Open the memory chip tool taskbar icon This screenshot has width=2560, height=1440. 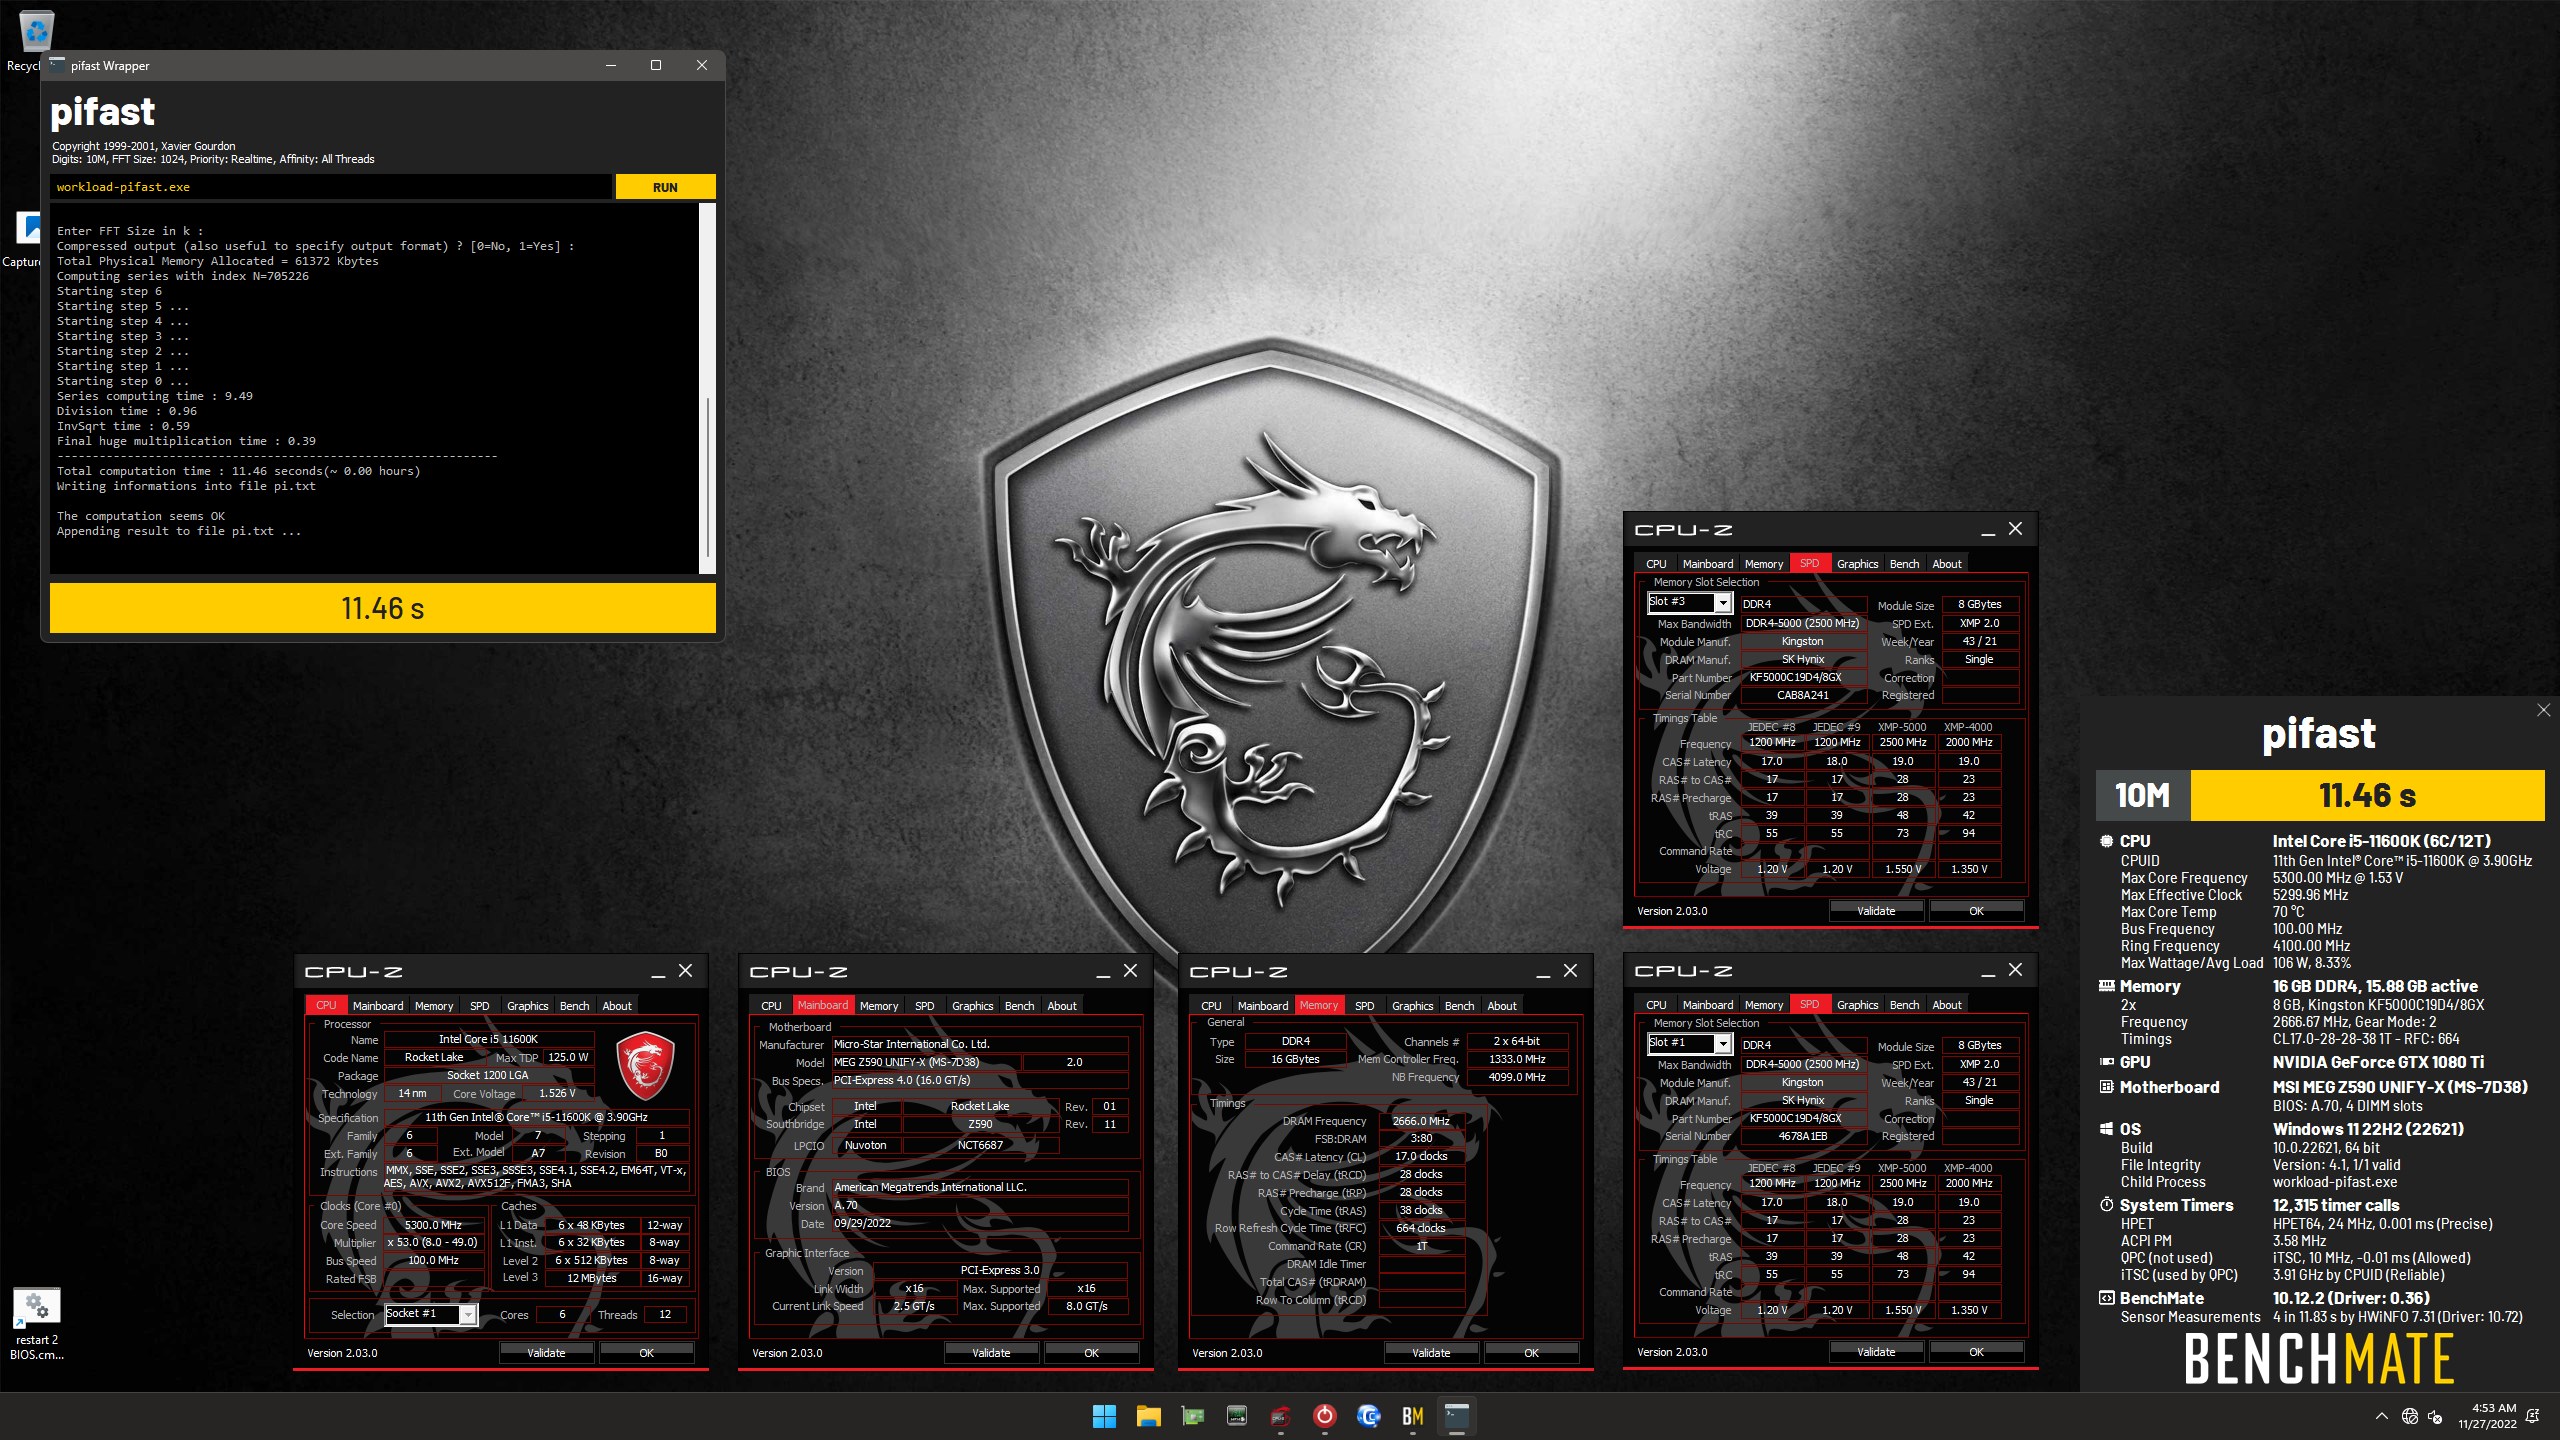click(1237, 1416)
